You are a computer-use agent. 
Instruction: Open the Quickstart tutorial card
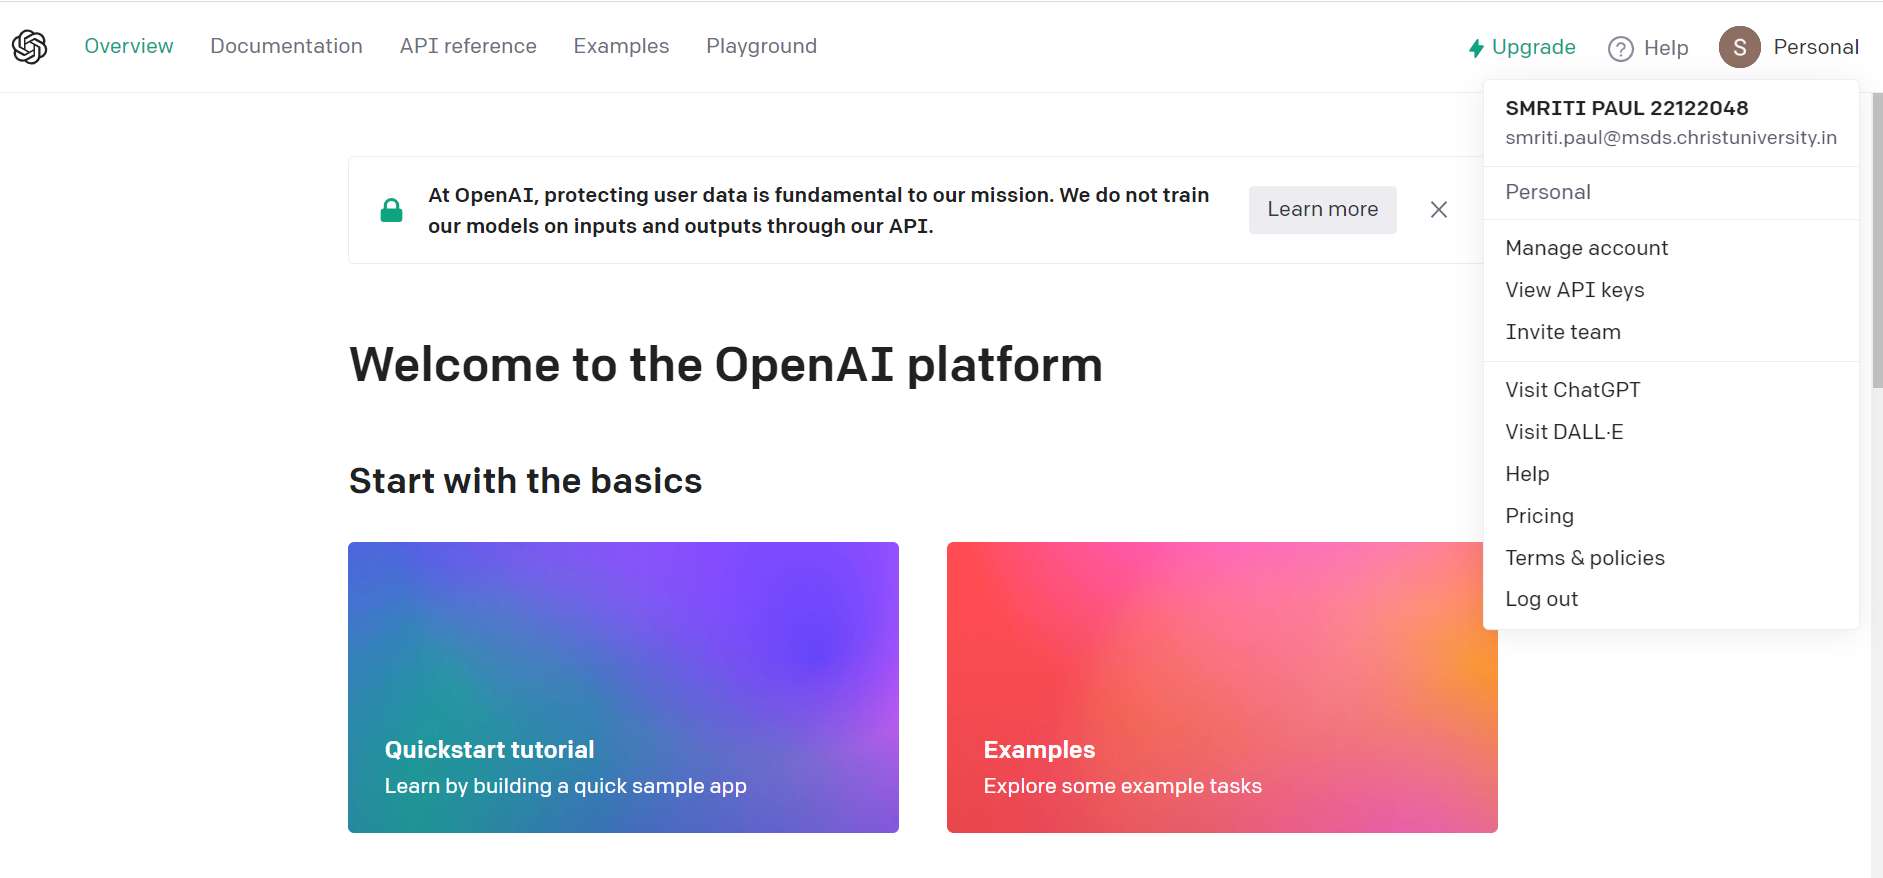pos(623,687)
